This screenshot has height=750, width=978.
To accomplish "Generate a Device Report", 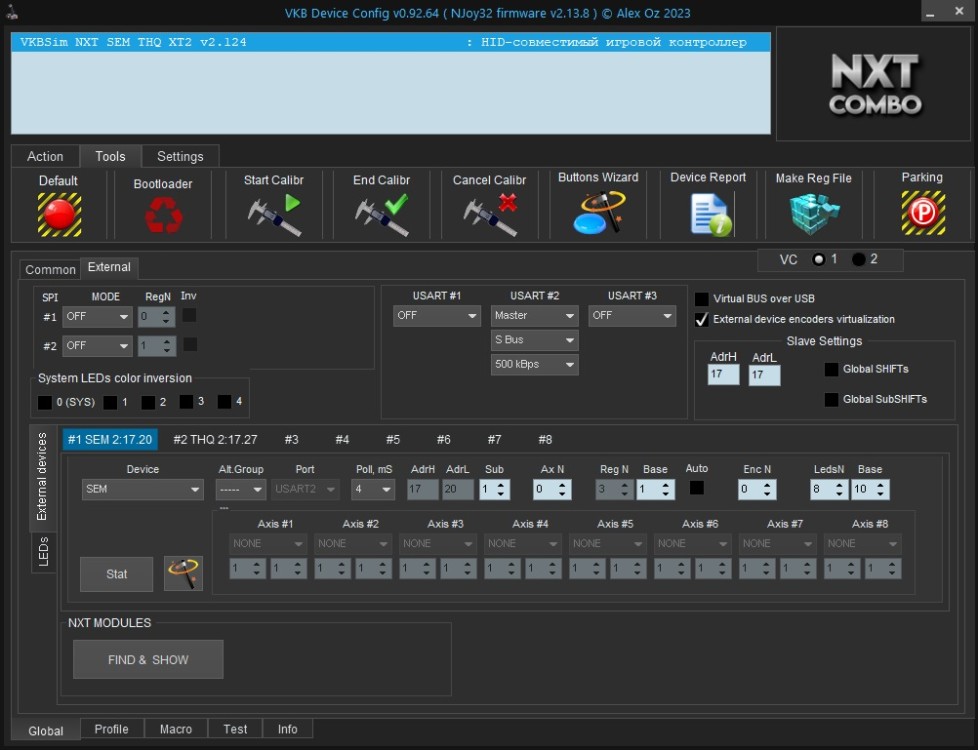I will tap(708, 214).
